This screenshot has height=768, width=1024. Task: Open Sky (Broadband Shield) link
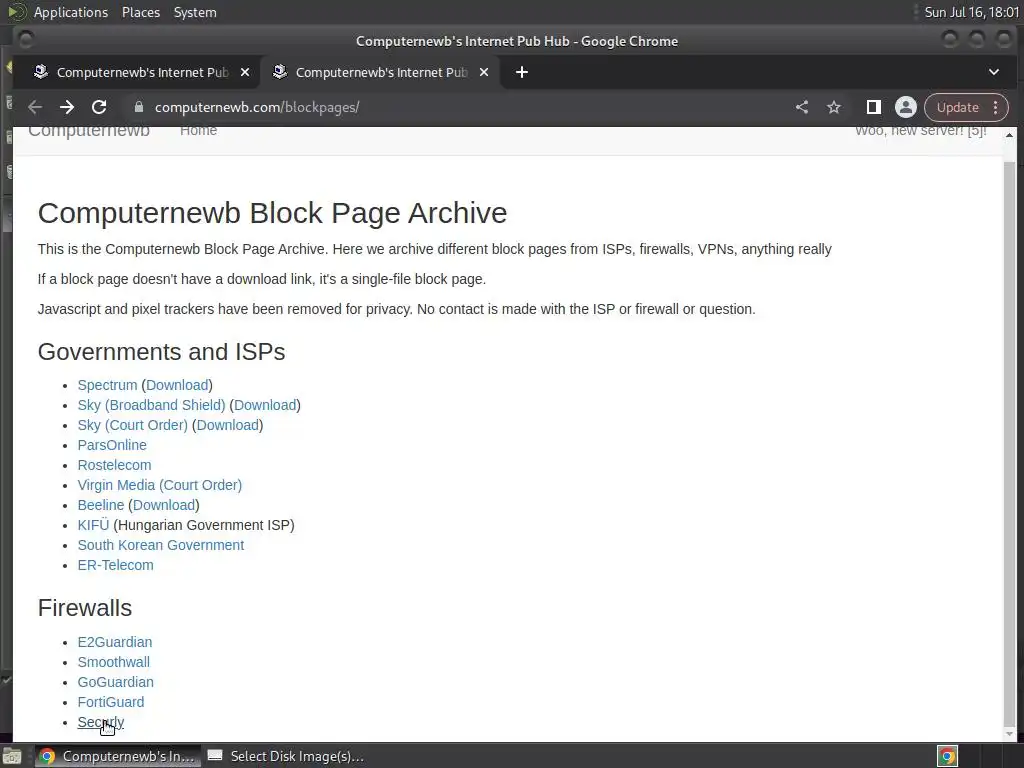click(x=152, y=405)
